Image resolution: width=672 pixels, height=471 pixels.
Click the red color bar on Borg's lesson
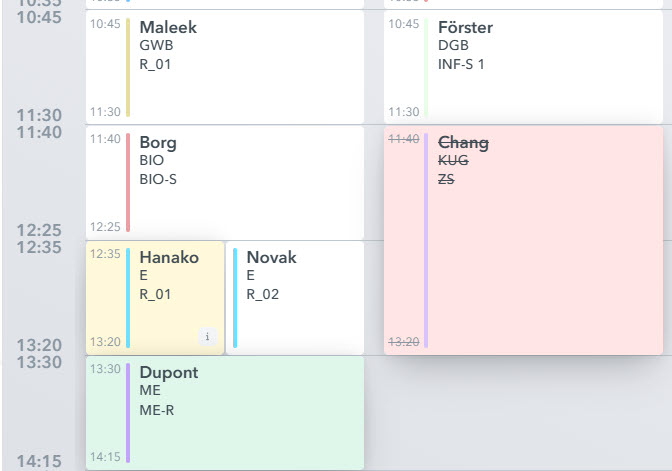[128, 182]
